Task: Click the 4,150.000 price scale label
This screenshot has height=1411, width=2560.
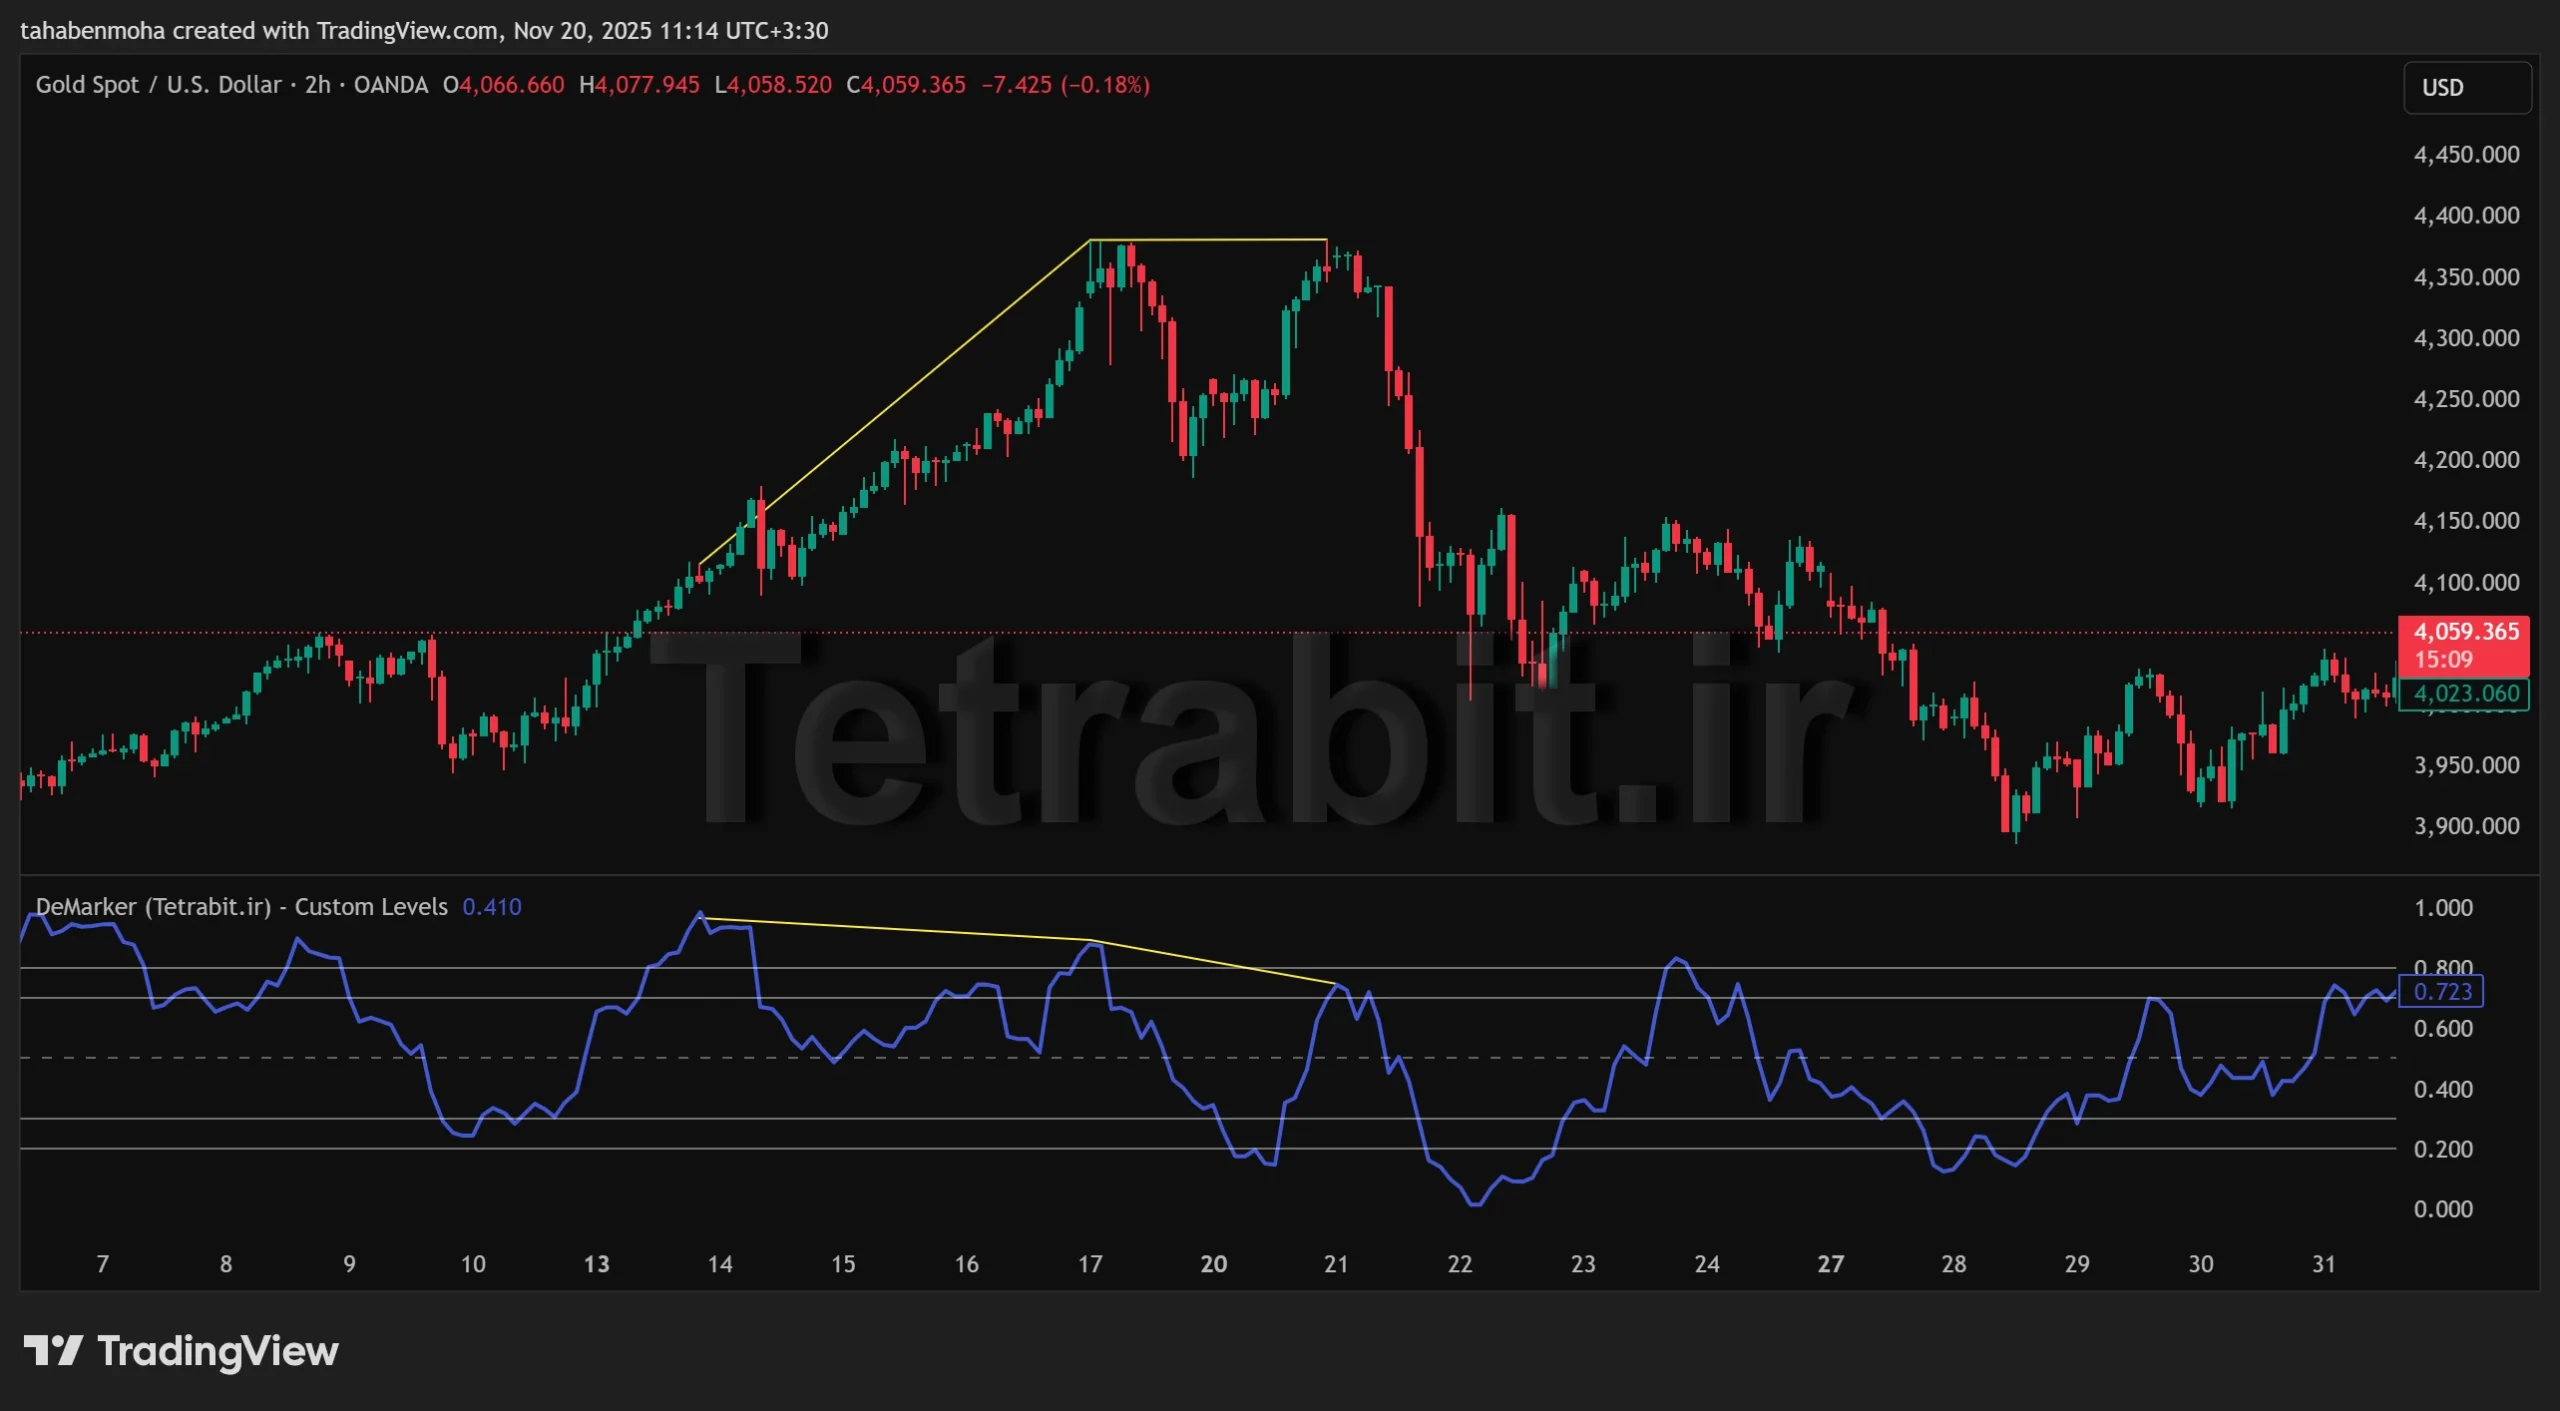Action: 2466,521
